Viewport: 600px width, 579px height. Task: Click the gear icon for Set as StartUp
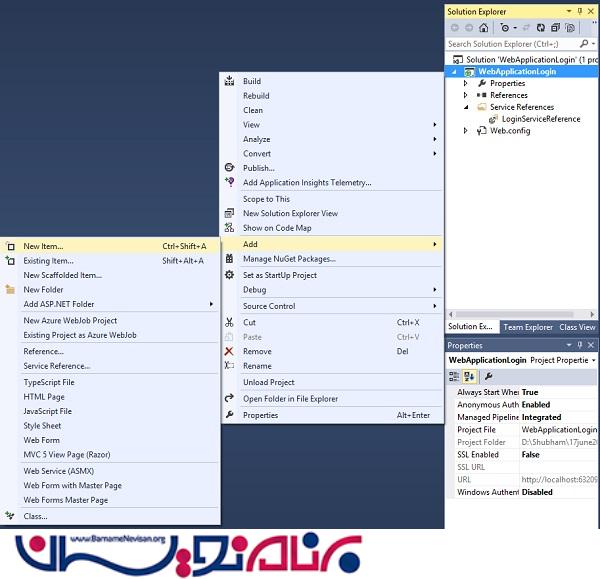point(229,275)
